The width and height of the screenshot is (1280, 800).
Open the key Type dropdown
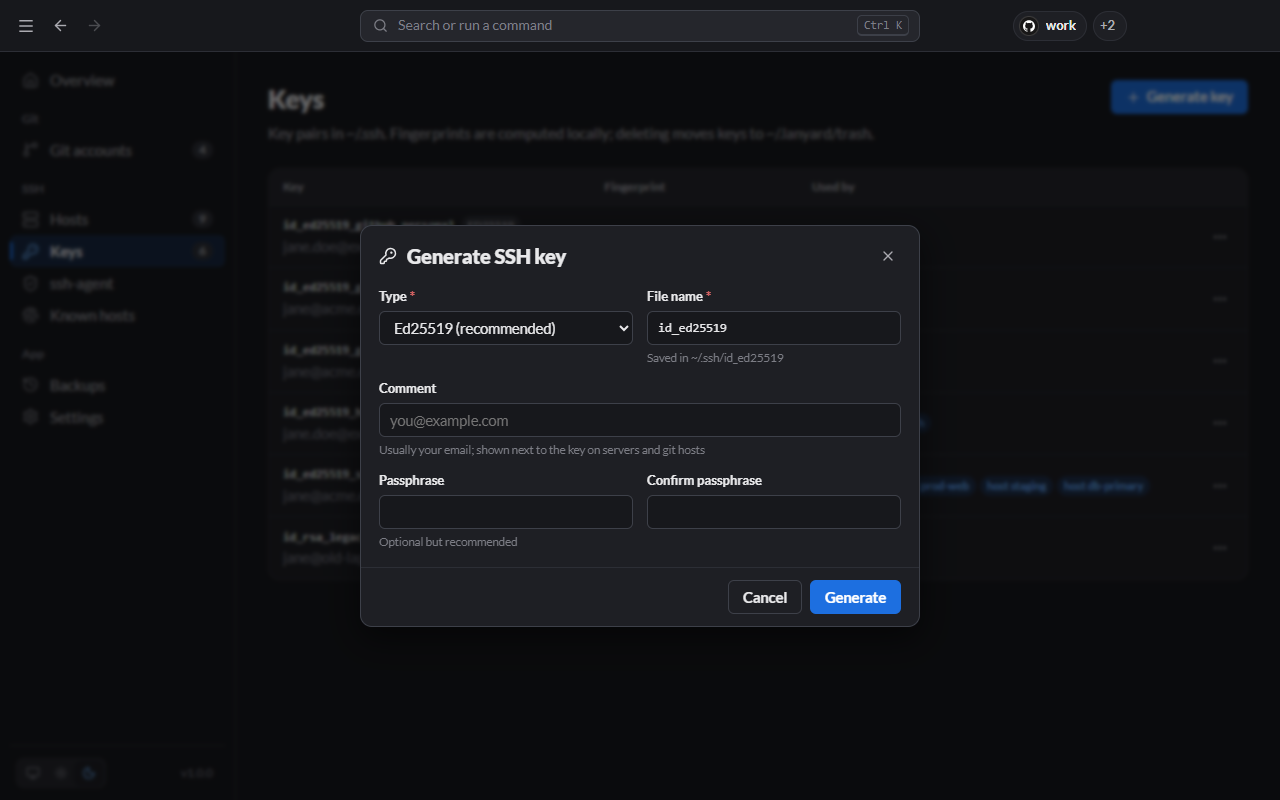pos(506,328)
